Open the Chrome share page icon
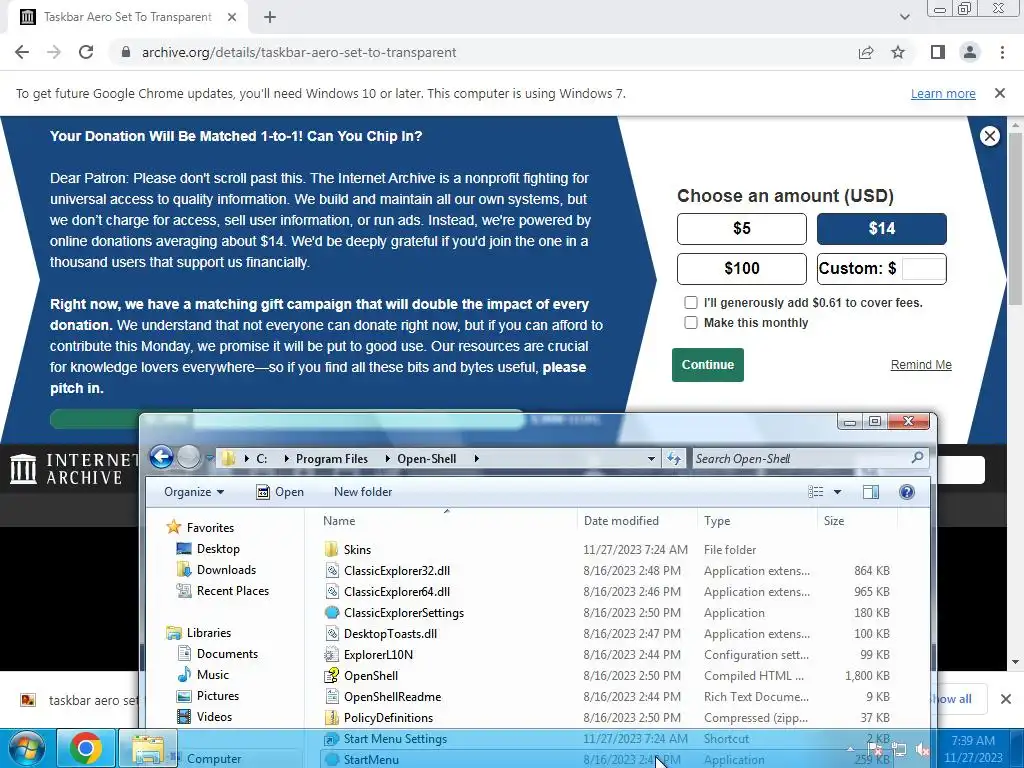 [x=866, y=52]
